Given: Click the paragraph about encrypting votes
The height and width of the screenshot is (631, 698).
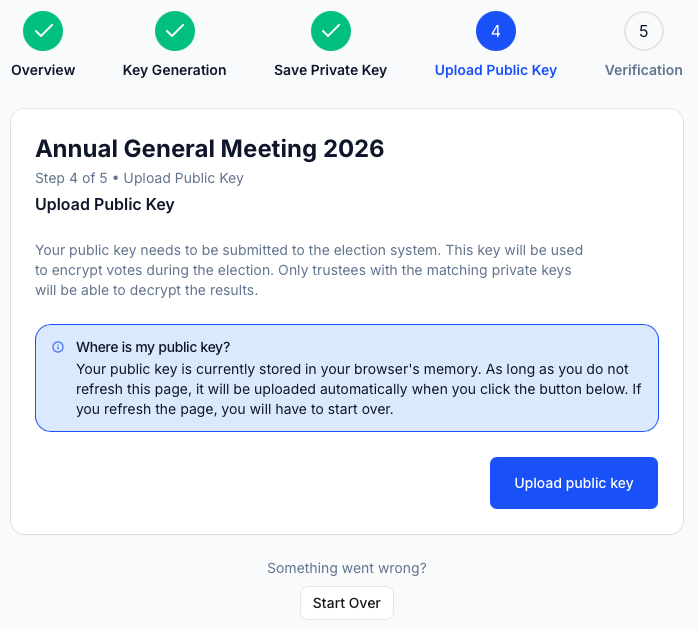Looking at the screenshot, I should coord(309,270).
